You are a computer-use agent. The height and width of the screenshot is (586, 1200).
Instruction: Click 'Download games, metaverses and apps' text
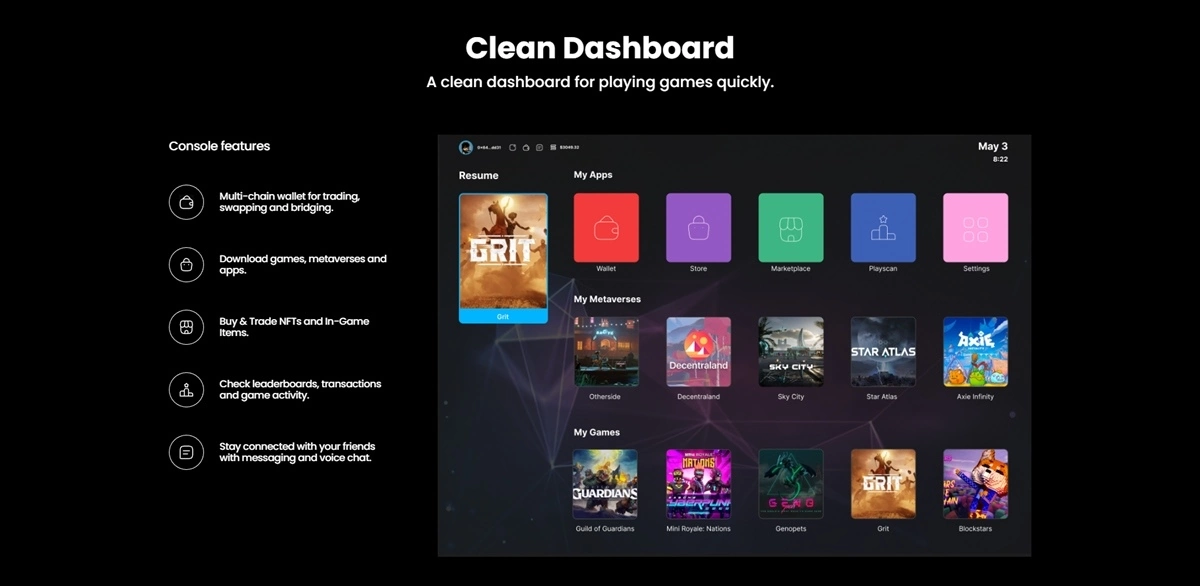pyautogui.click(x=303, y=264)
